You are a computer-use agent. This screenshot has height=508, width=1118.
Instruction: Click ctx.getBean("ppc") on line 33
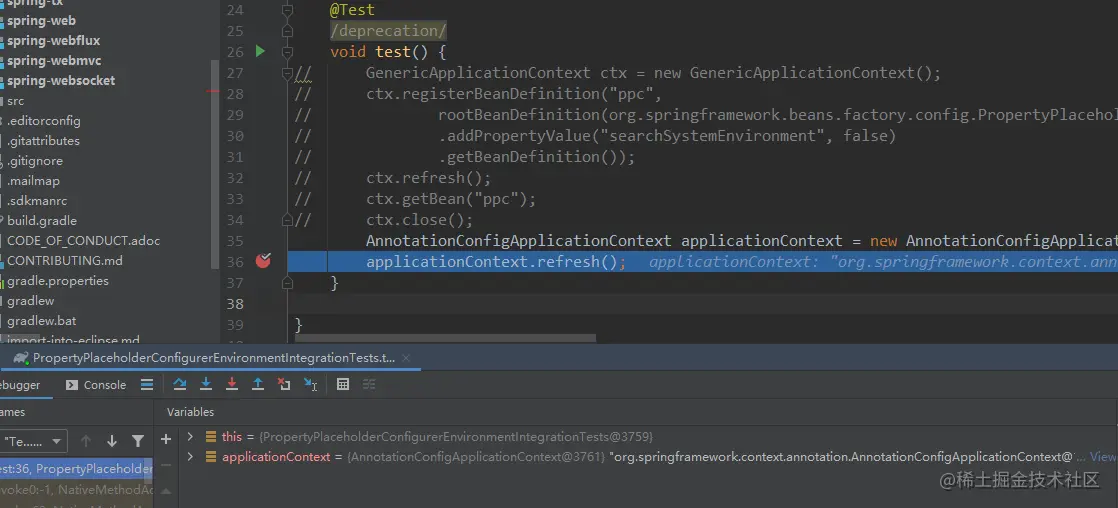(451, 198)
